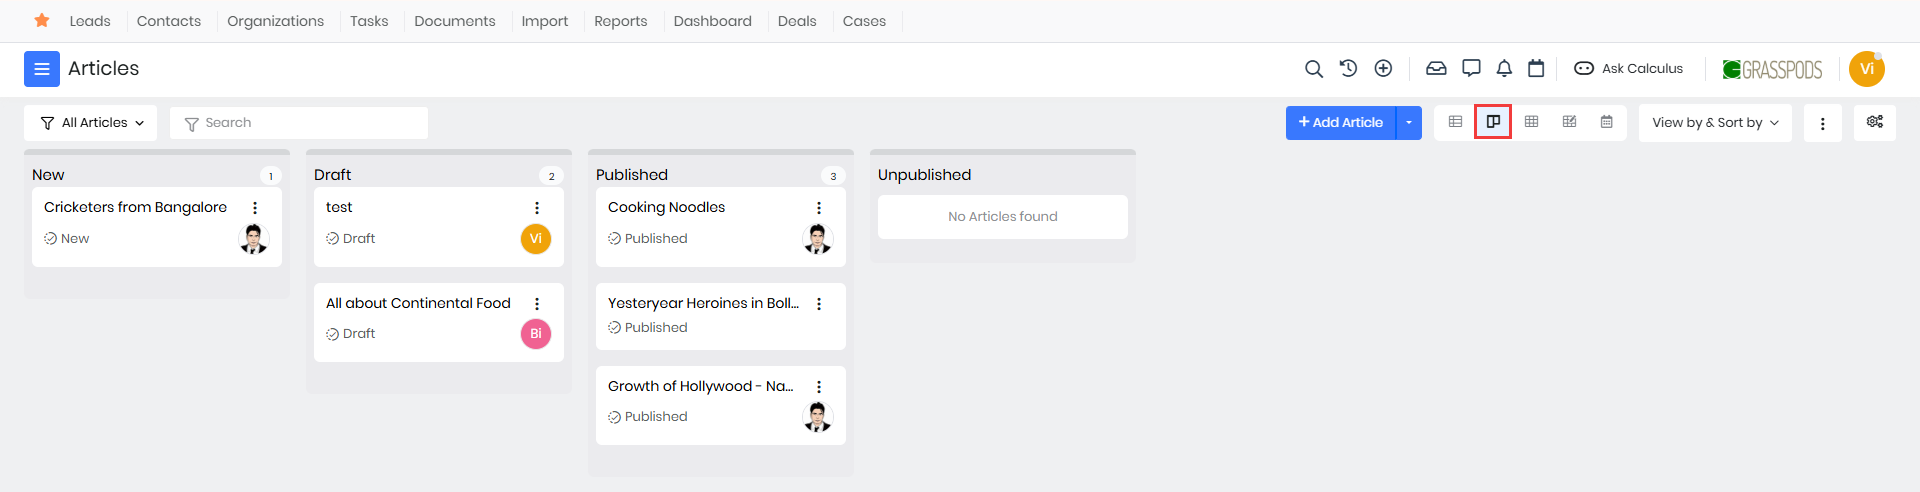Open the Organizations menu item
The height and width of the screenshot is (492, 1920).
(275, 21)
